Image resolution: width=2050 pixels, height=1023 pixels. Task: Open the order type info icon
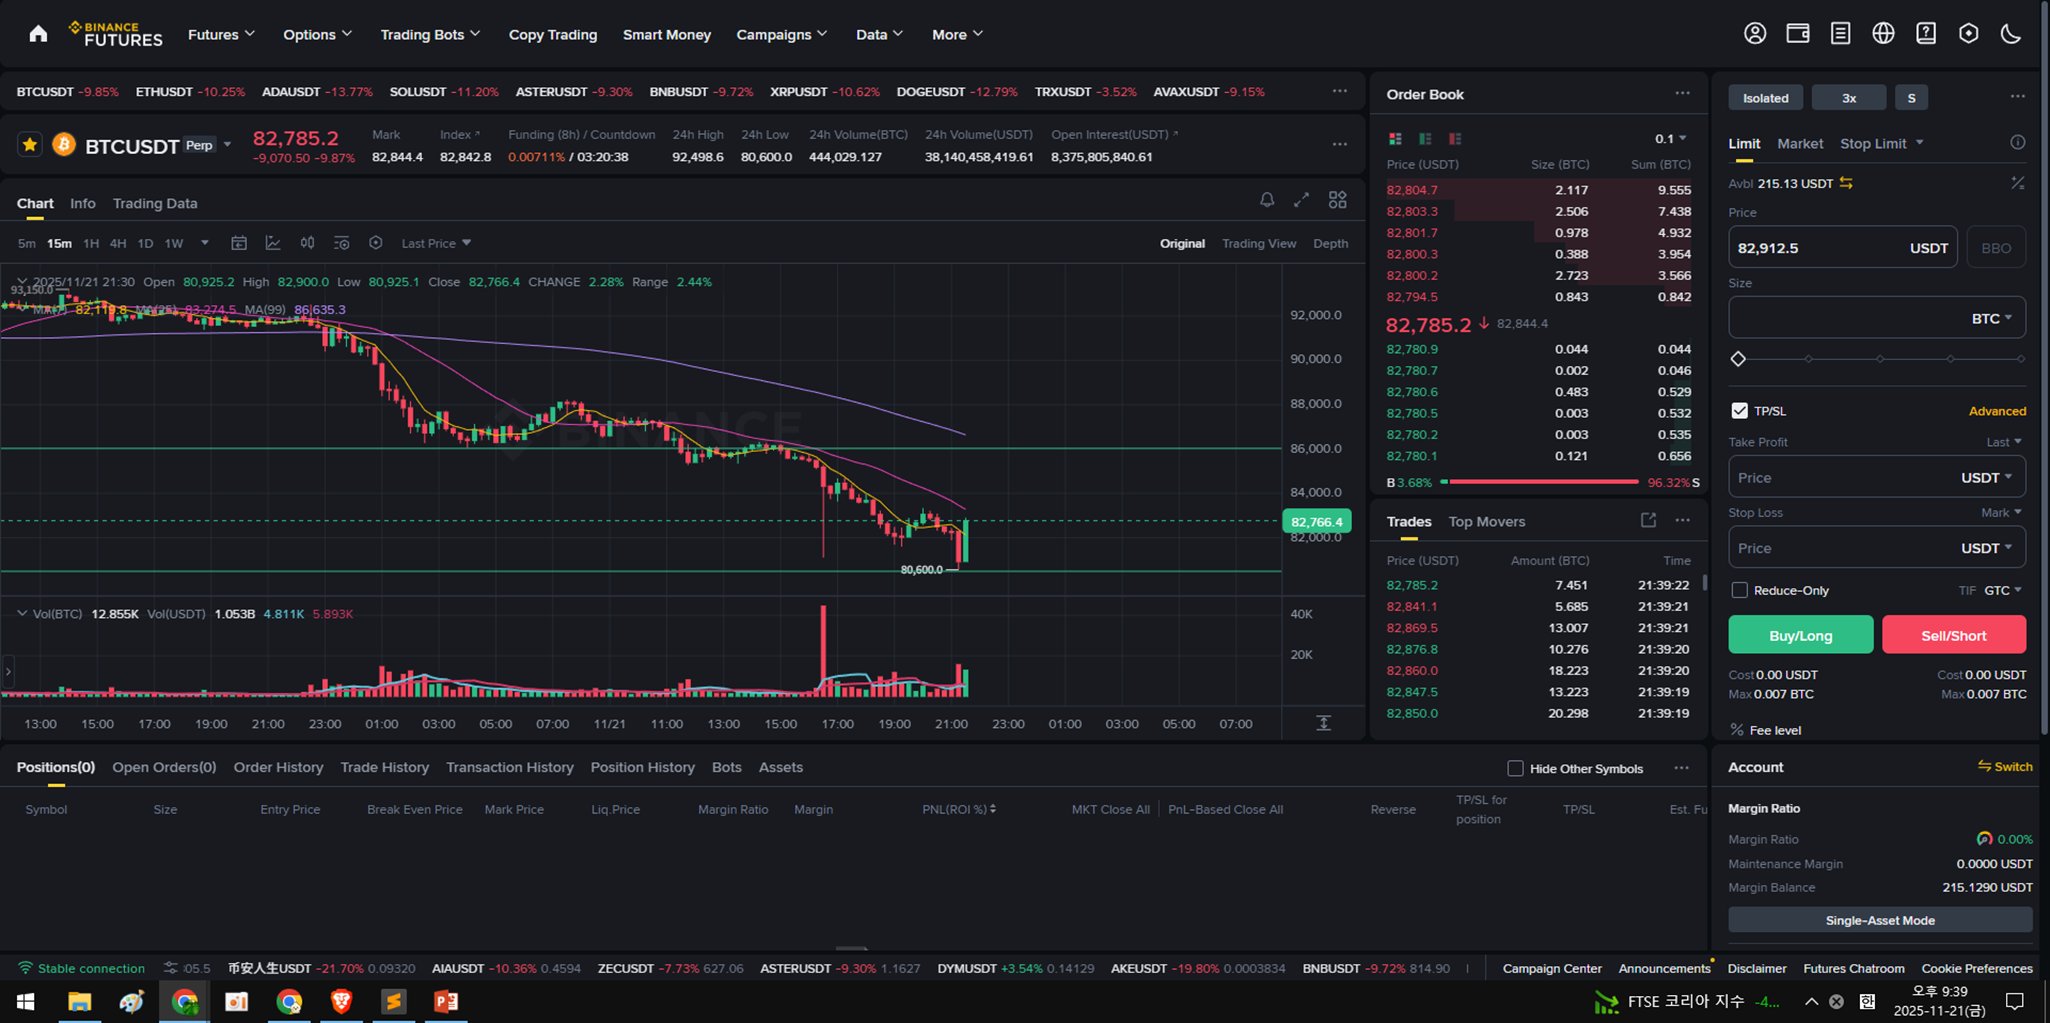tap(2018, 143)
